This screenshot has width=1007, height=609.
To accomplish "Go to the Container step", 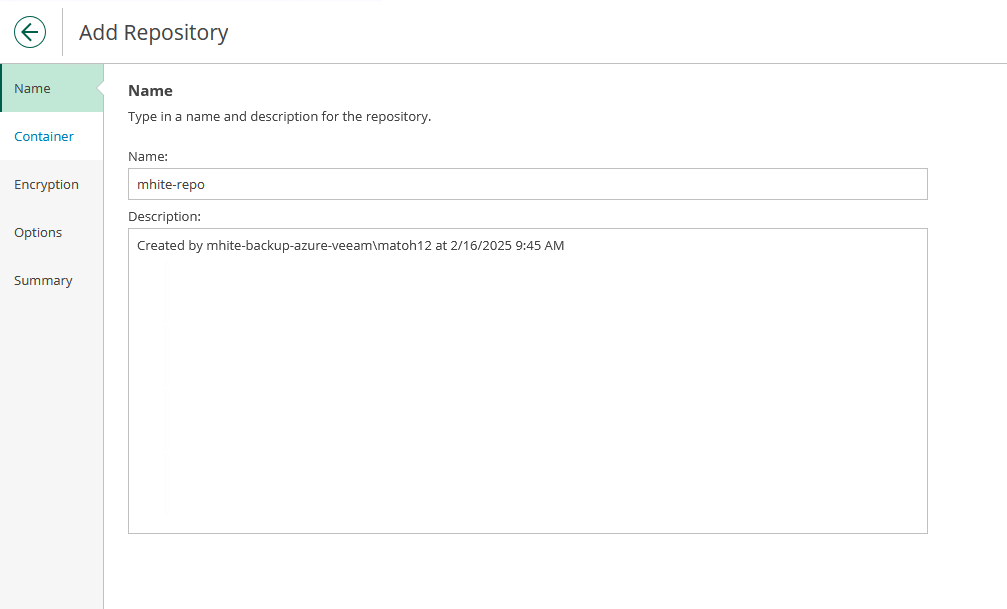I will point(44,137).
